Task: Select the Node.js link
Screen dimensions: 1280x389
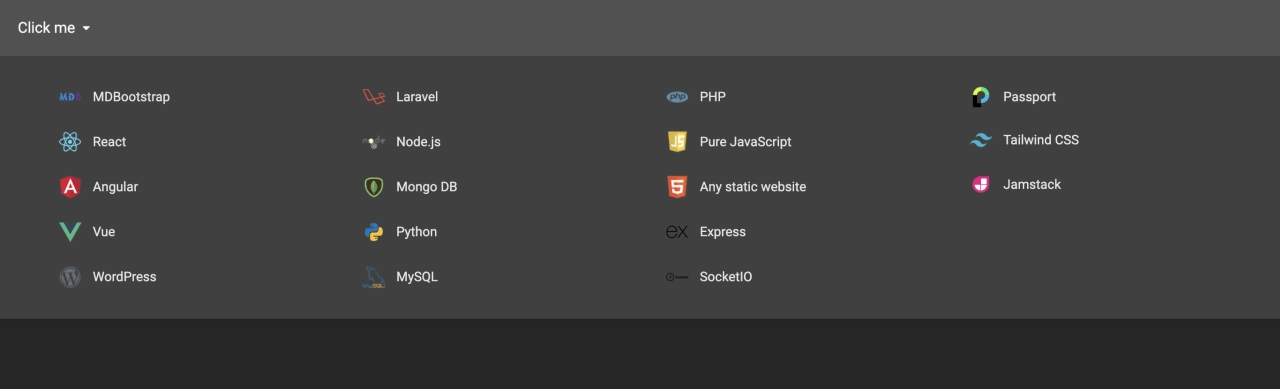Action: 418,142
